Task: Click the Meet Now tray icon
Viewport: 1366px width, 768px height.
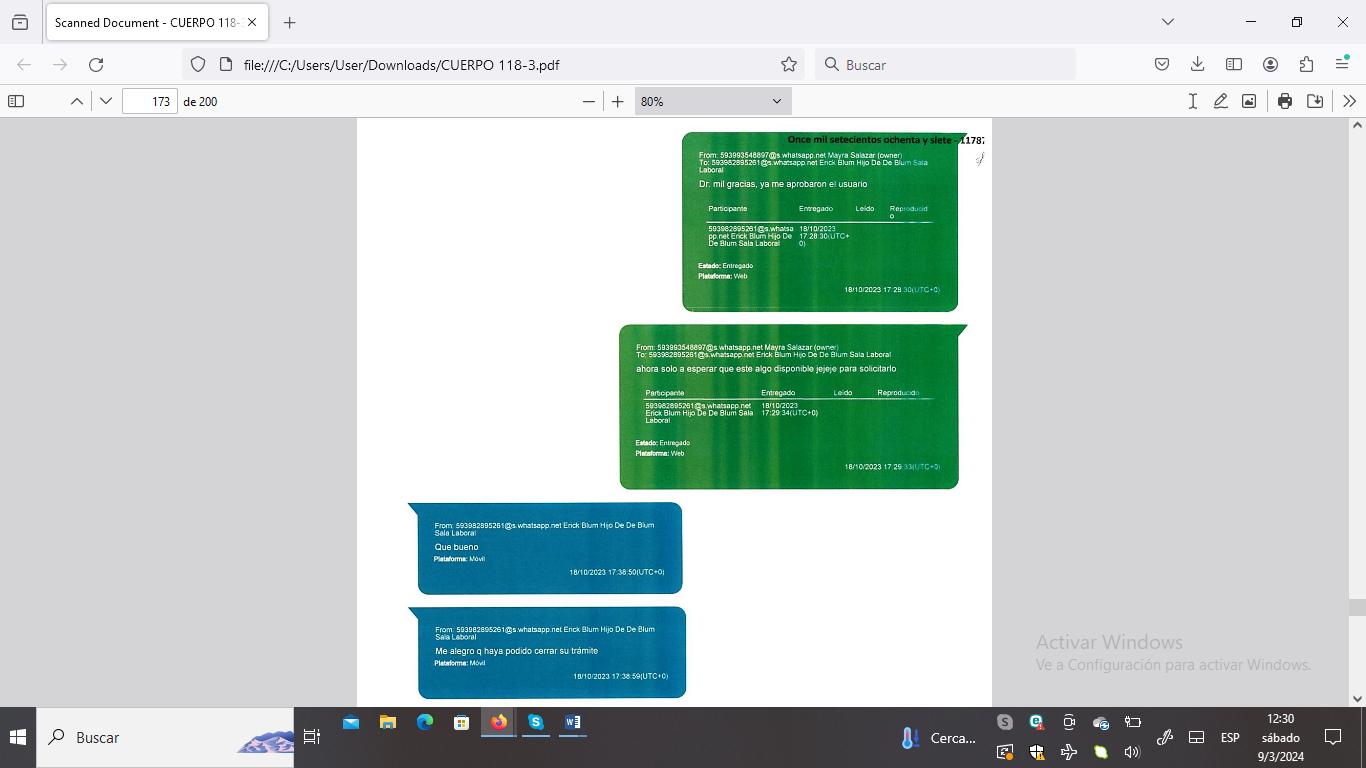Action: (1068, 722)
